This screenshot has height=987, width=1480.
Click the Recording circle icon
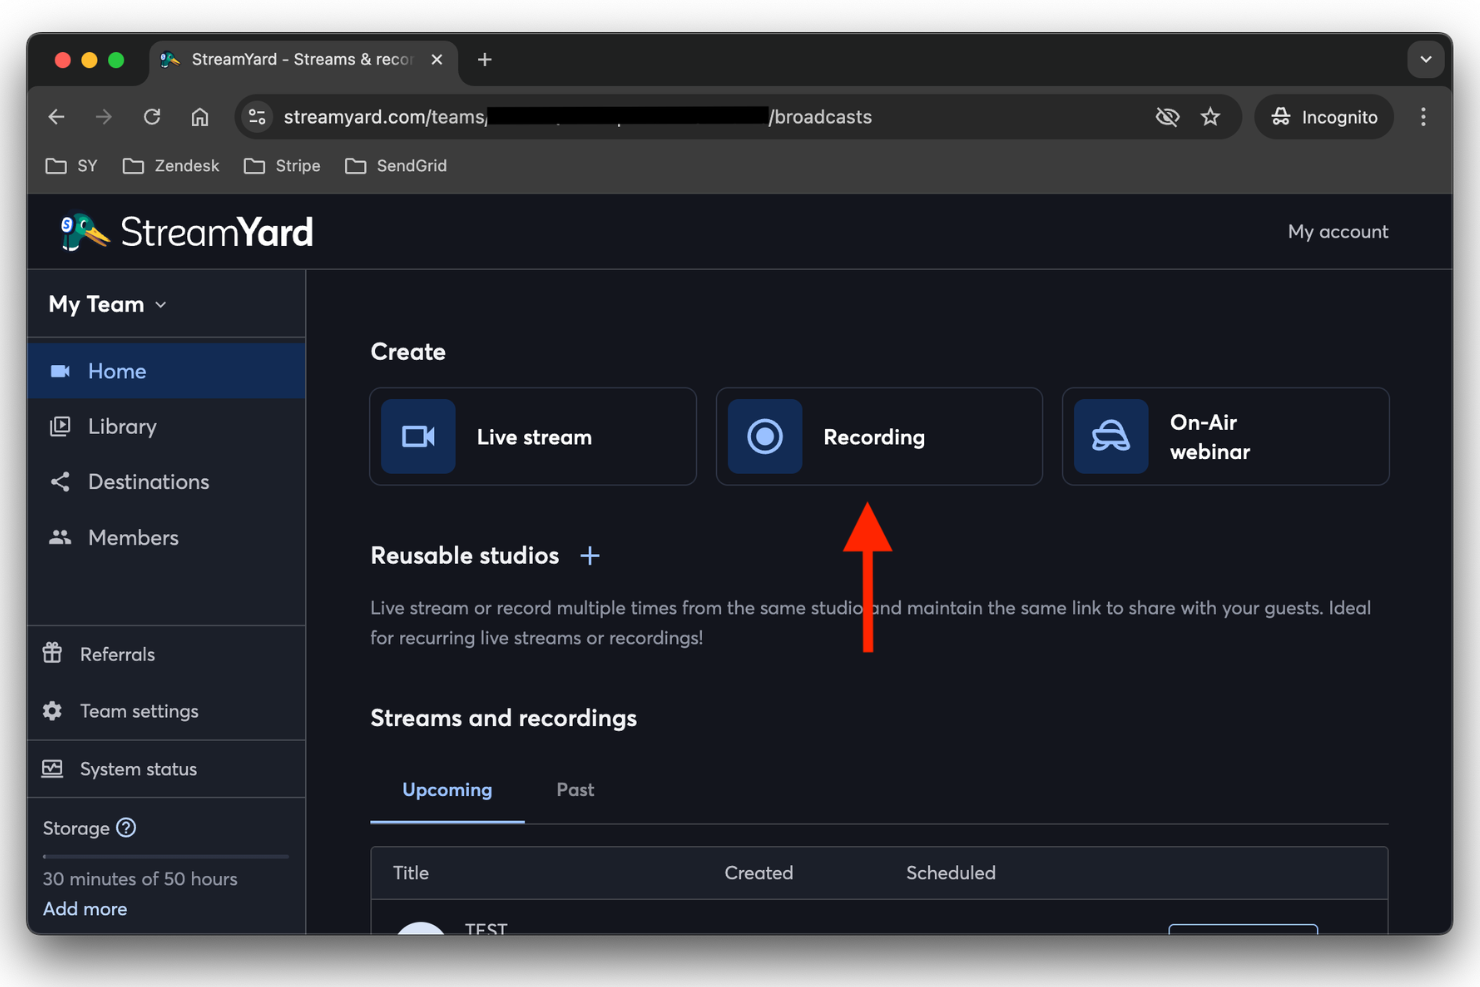(765, 437)
